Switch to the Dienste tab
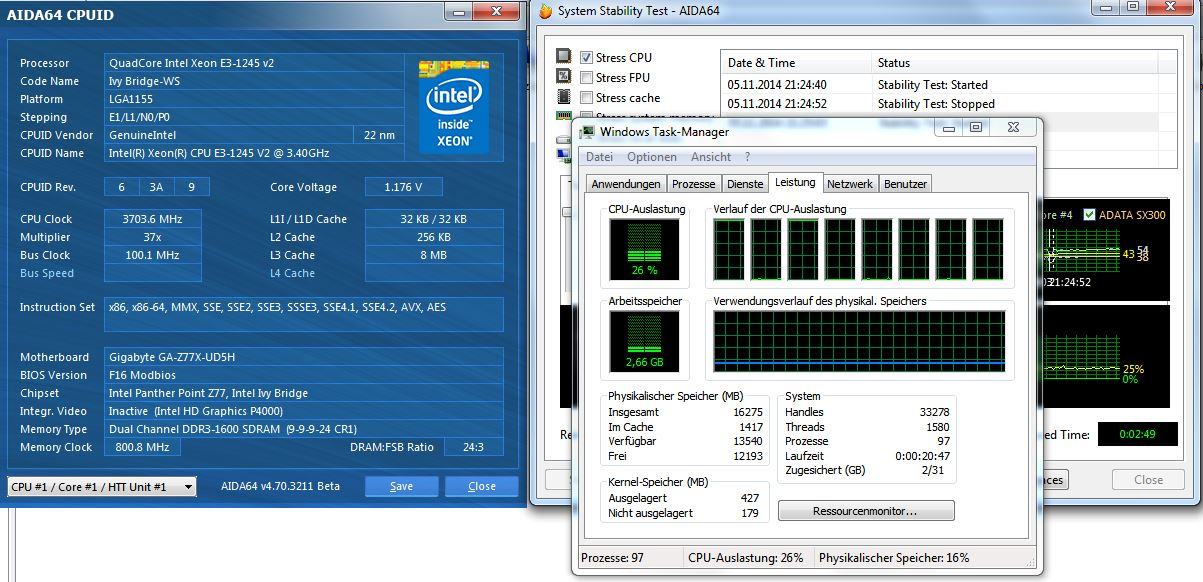1203x582 pixels. [x=745, y=184]
